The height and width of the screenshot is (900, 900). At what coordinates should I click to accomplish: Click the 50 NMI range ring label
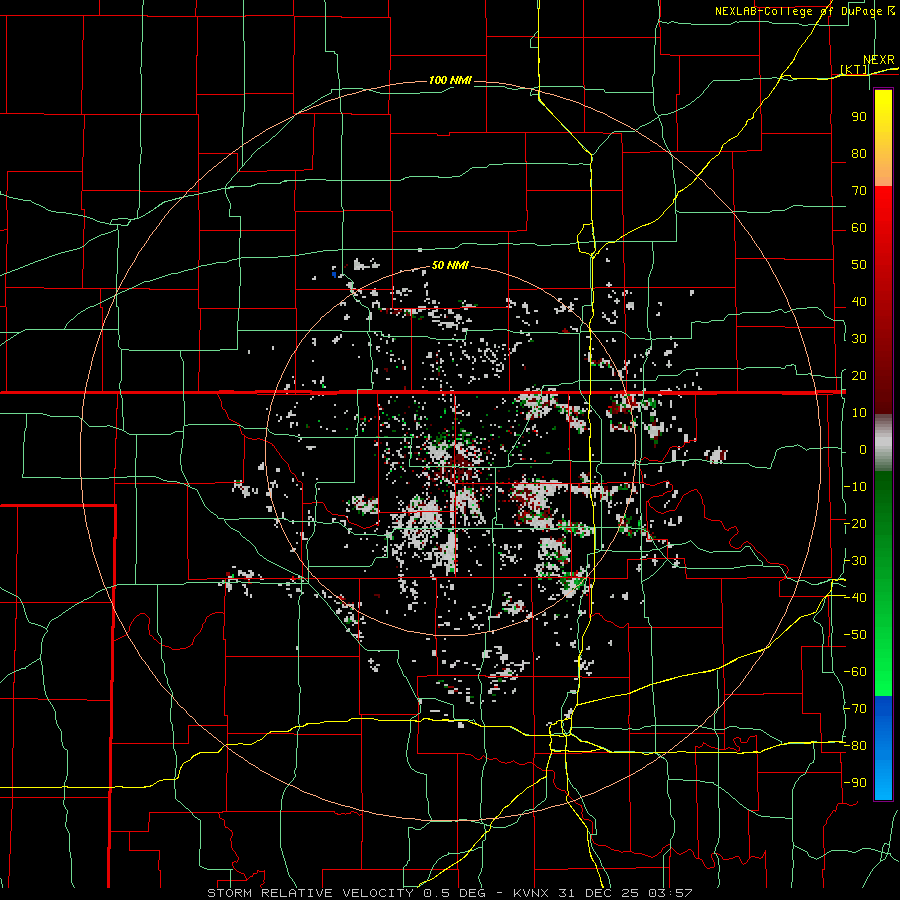tap(450, 265)
